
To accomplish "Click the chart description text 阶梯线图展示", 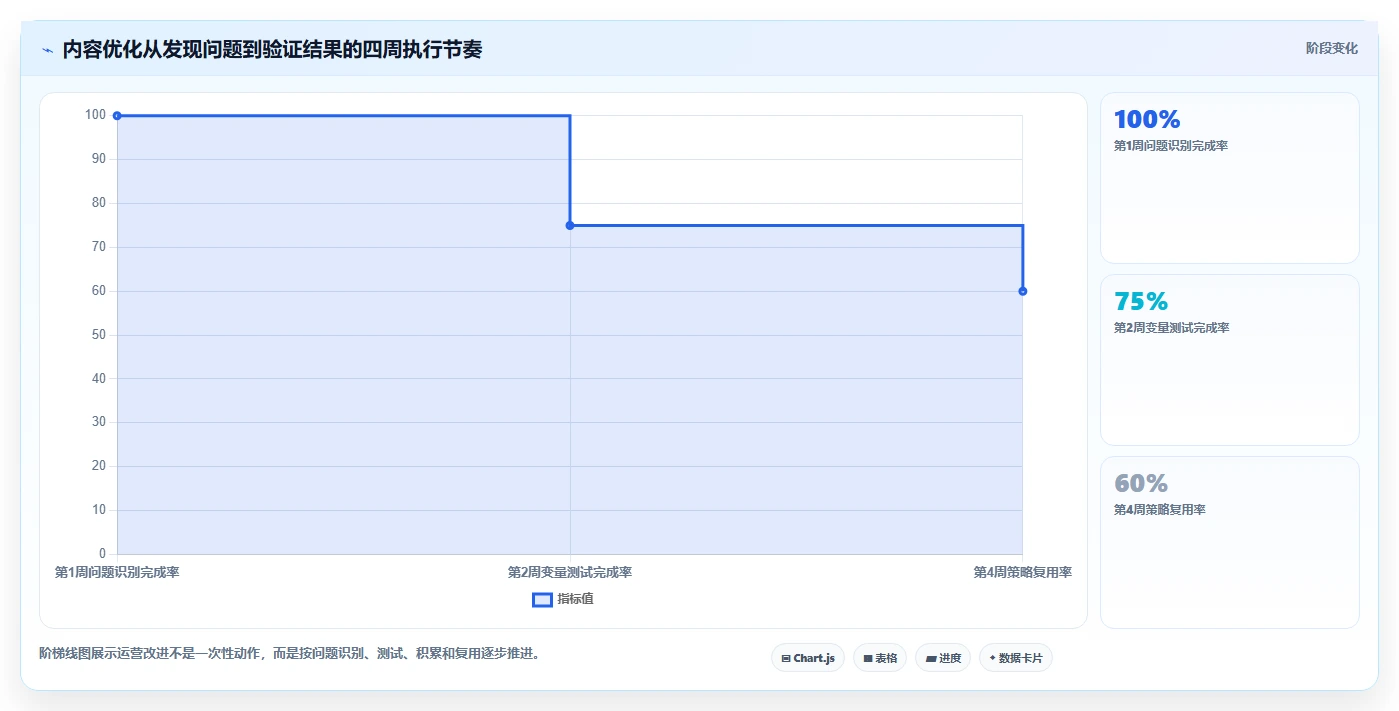I will click(290, 653).
